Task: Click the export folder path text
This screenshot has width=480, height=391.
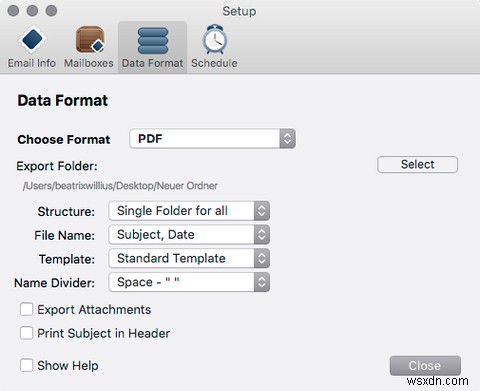Action: [x=120, y=186]
